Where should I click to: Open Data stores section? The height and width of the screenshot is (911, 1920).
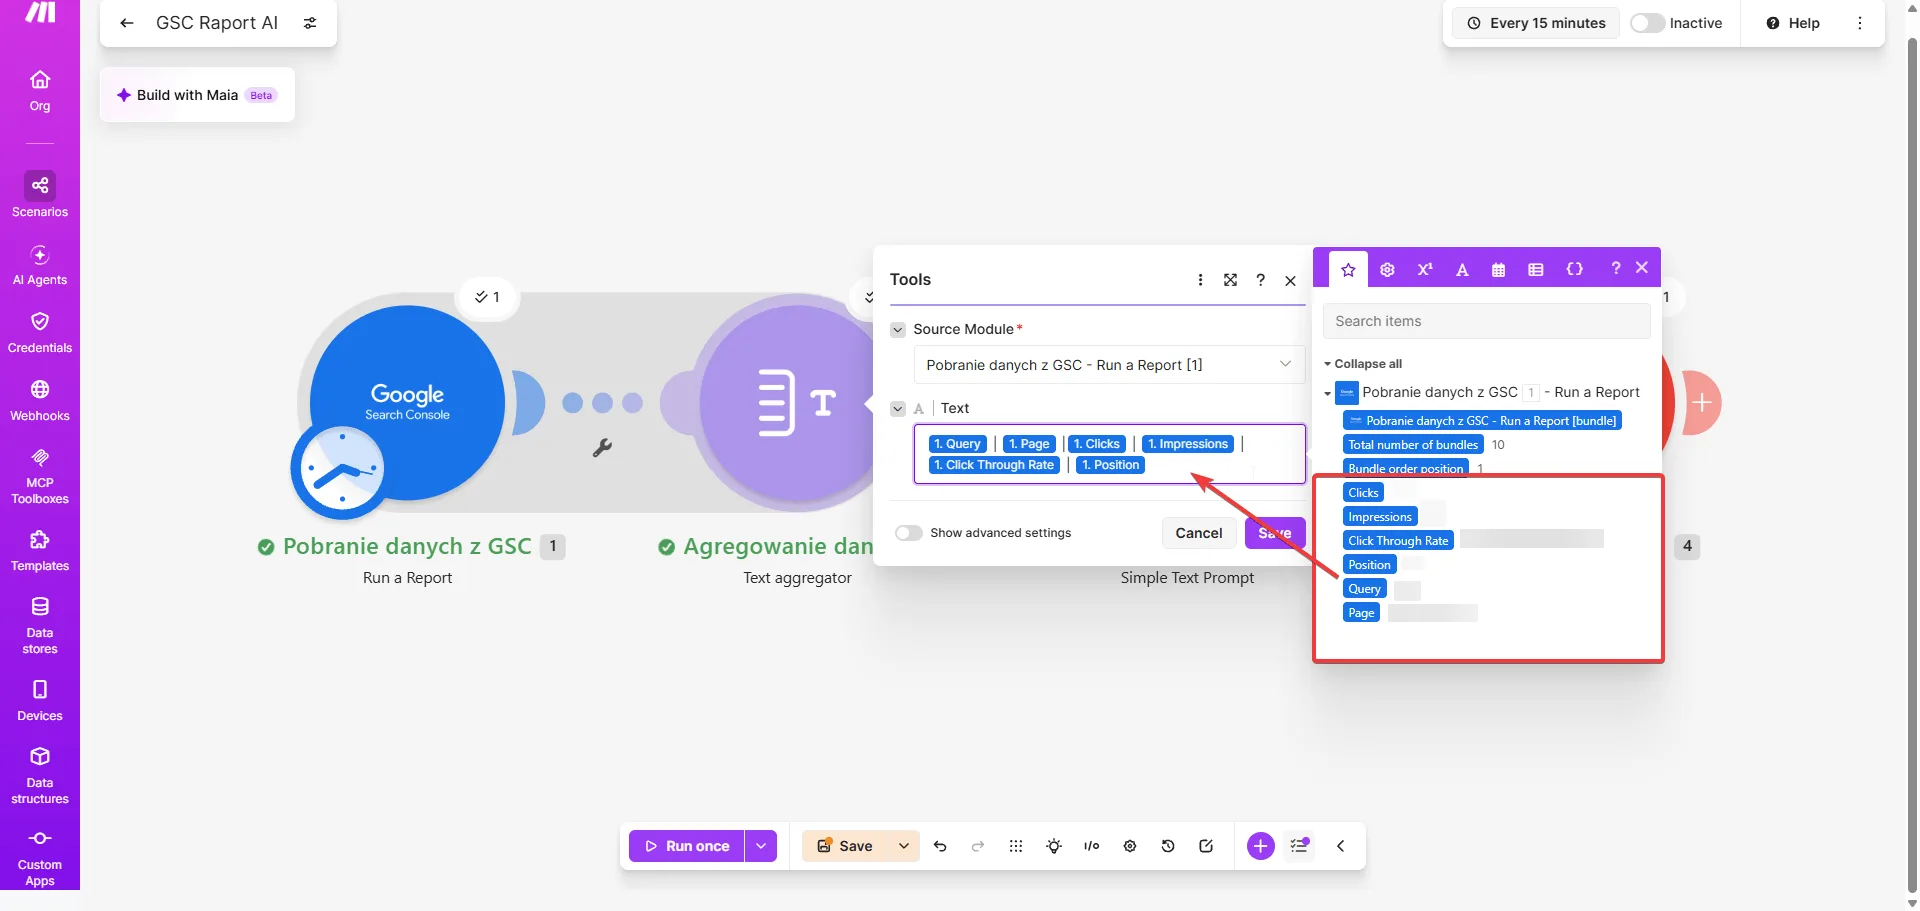coord(40,626)
